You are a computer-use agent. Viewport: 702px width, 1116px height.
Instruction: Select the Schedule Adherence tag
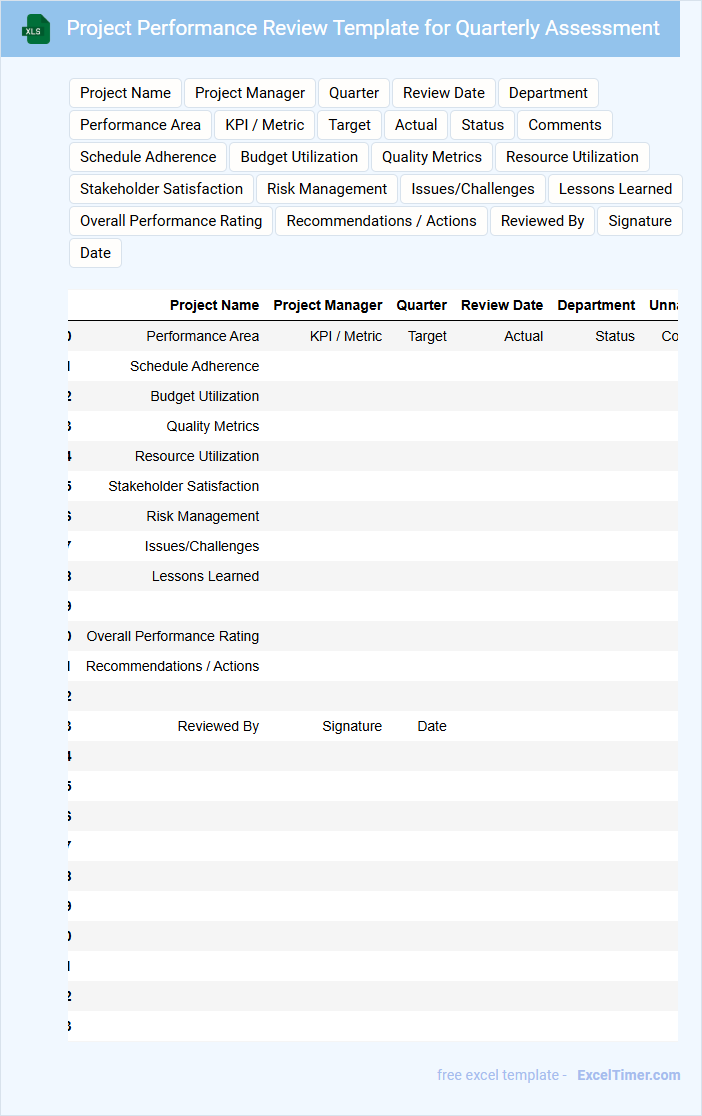[x=148, y=157]
